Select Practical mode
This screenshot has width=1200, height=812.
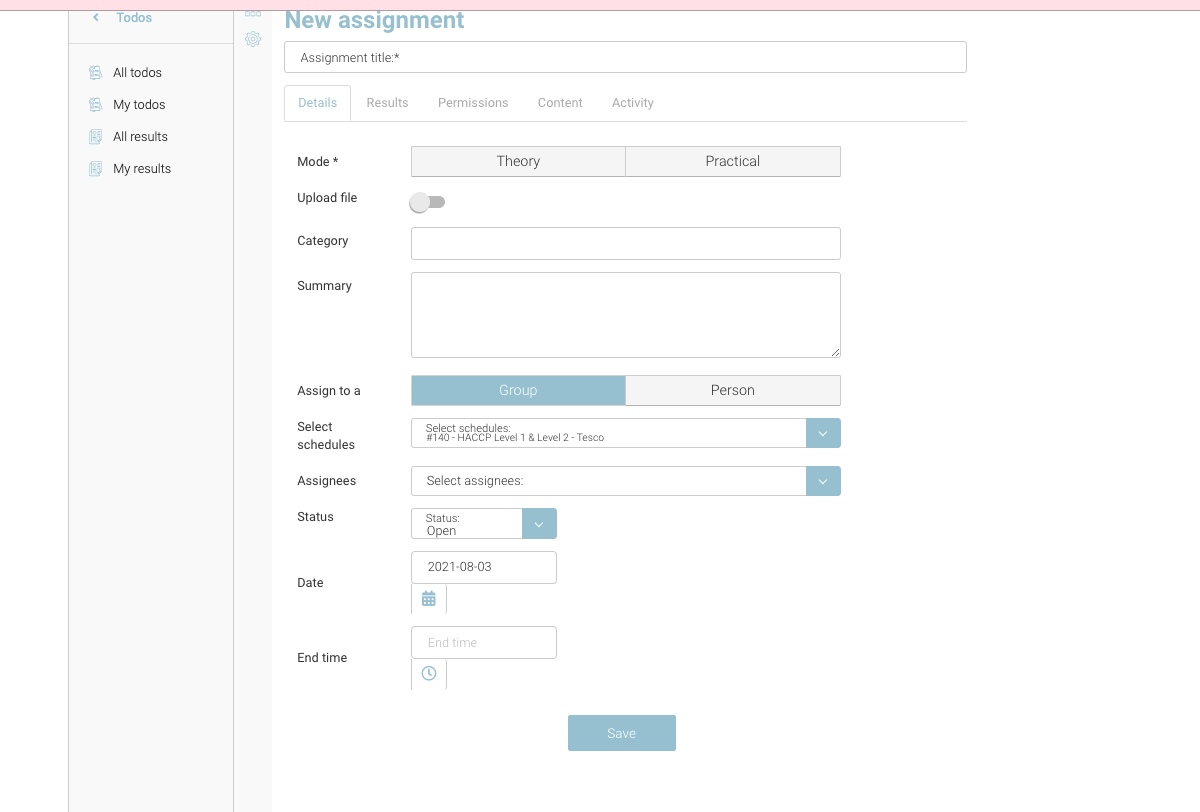click(x=732, y=161)
